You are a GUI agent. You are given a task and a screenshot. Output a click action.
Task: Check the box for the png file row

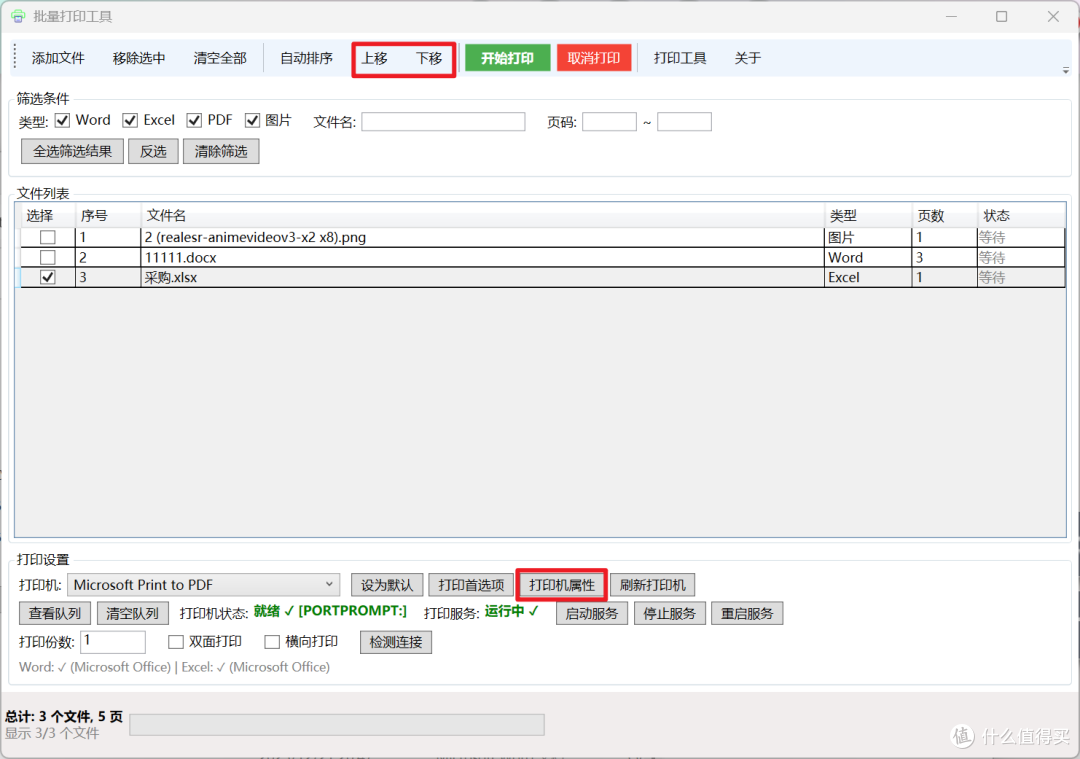(48, 238)
